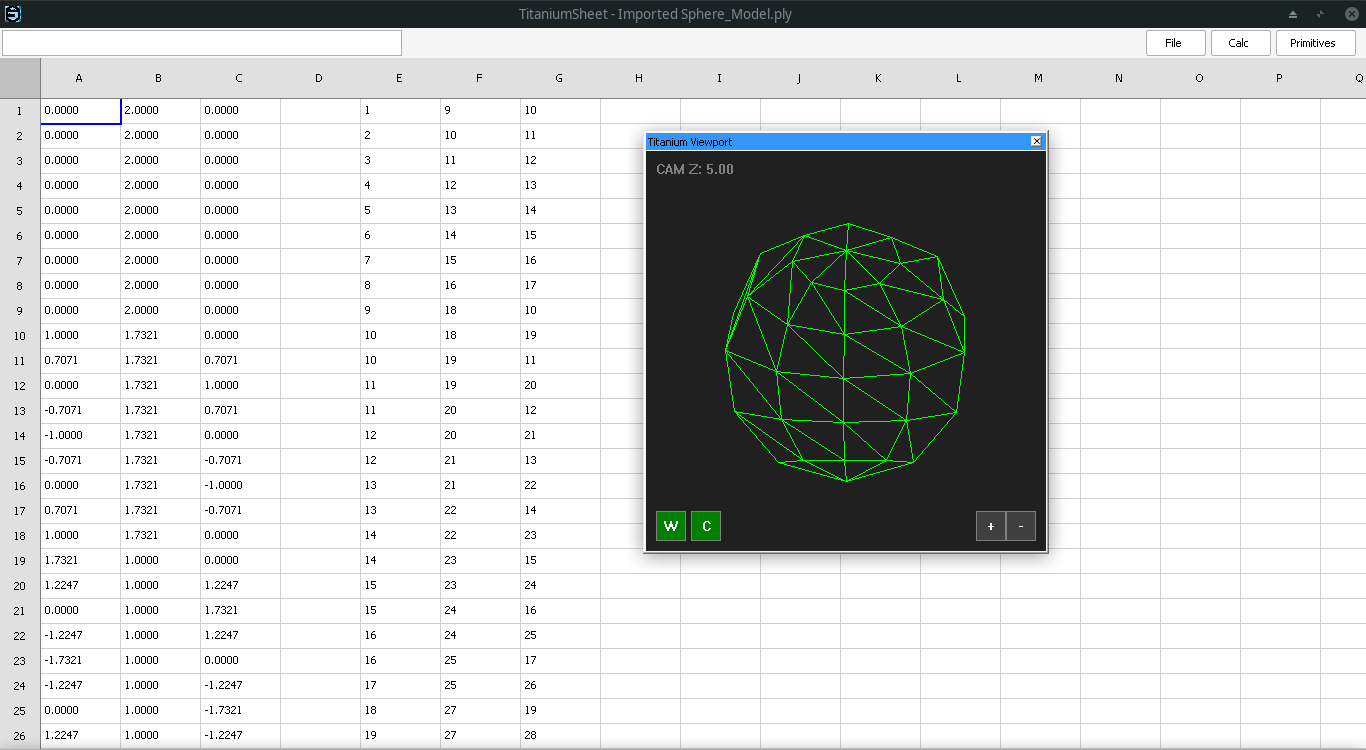Click the eject-style title bar icon
This screenshot has width=1366, height=750.
[1293, 14]
